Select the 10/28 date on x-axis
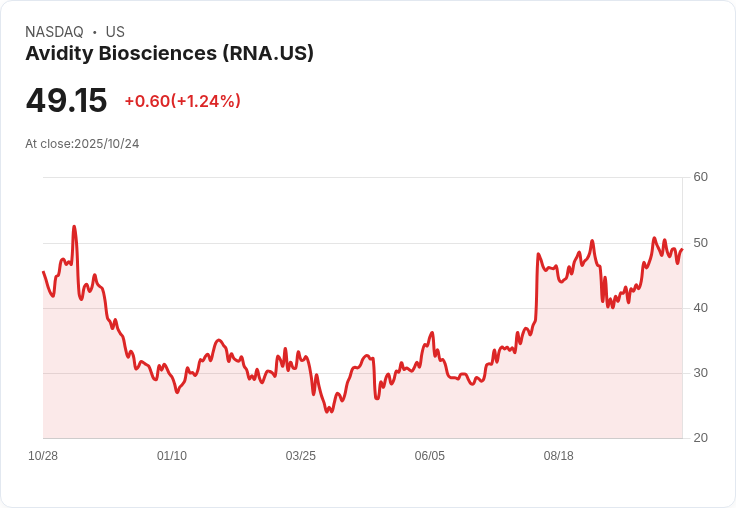The image size is (736, 508). point(43,456)
